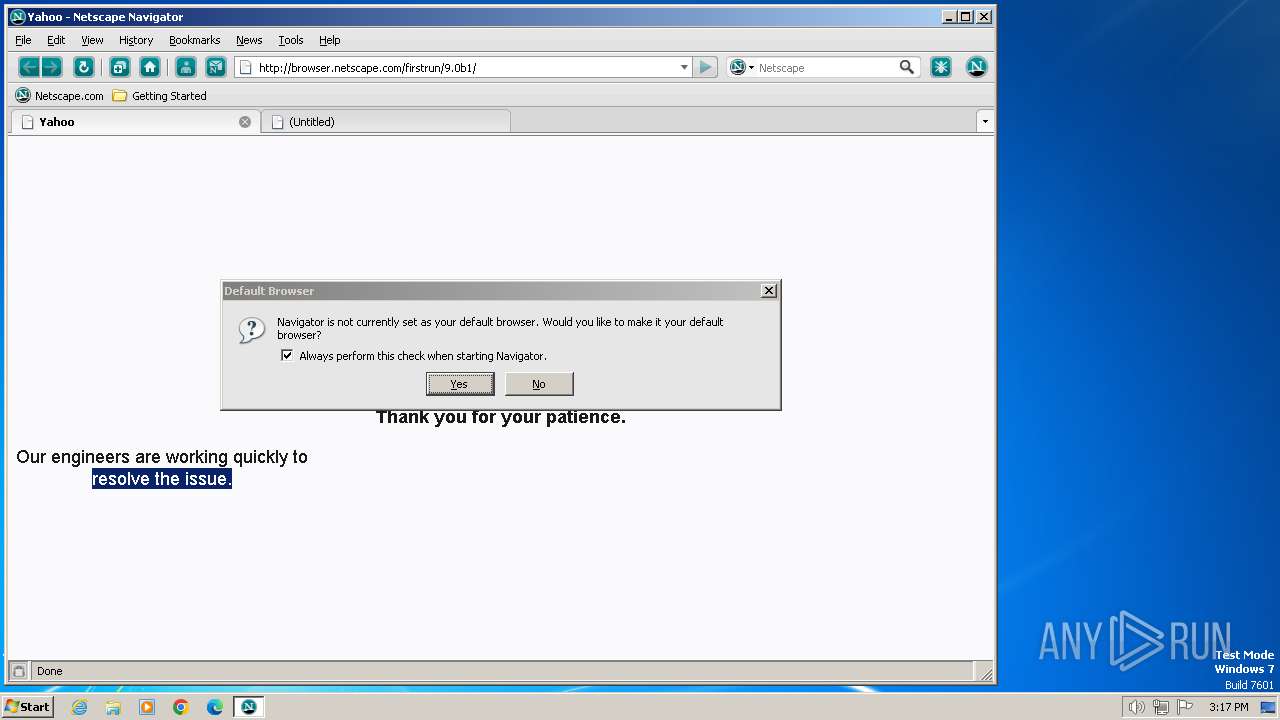This screenshot has width=1280, height=720.
Task: Switch to the (Untitled) tab
Action: point(386,122)
